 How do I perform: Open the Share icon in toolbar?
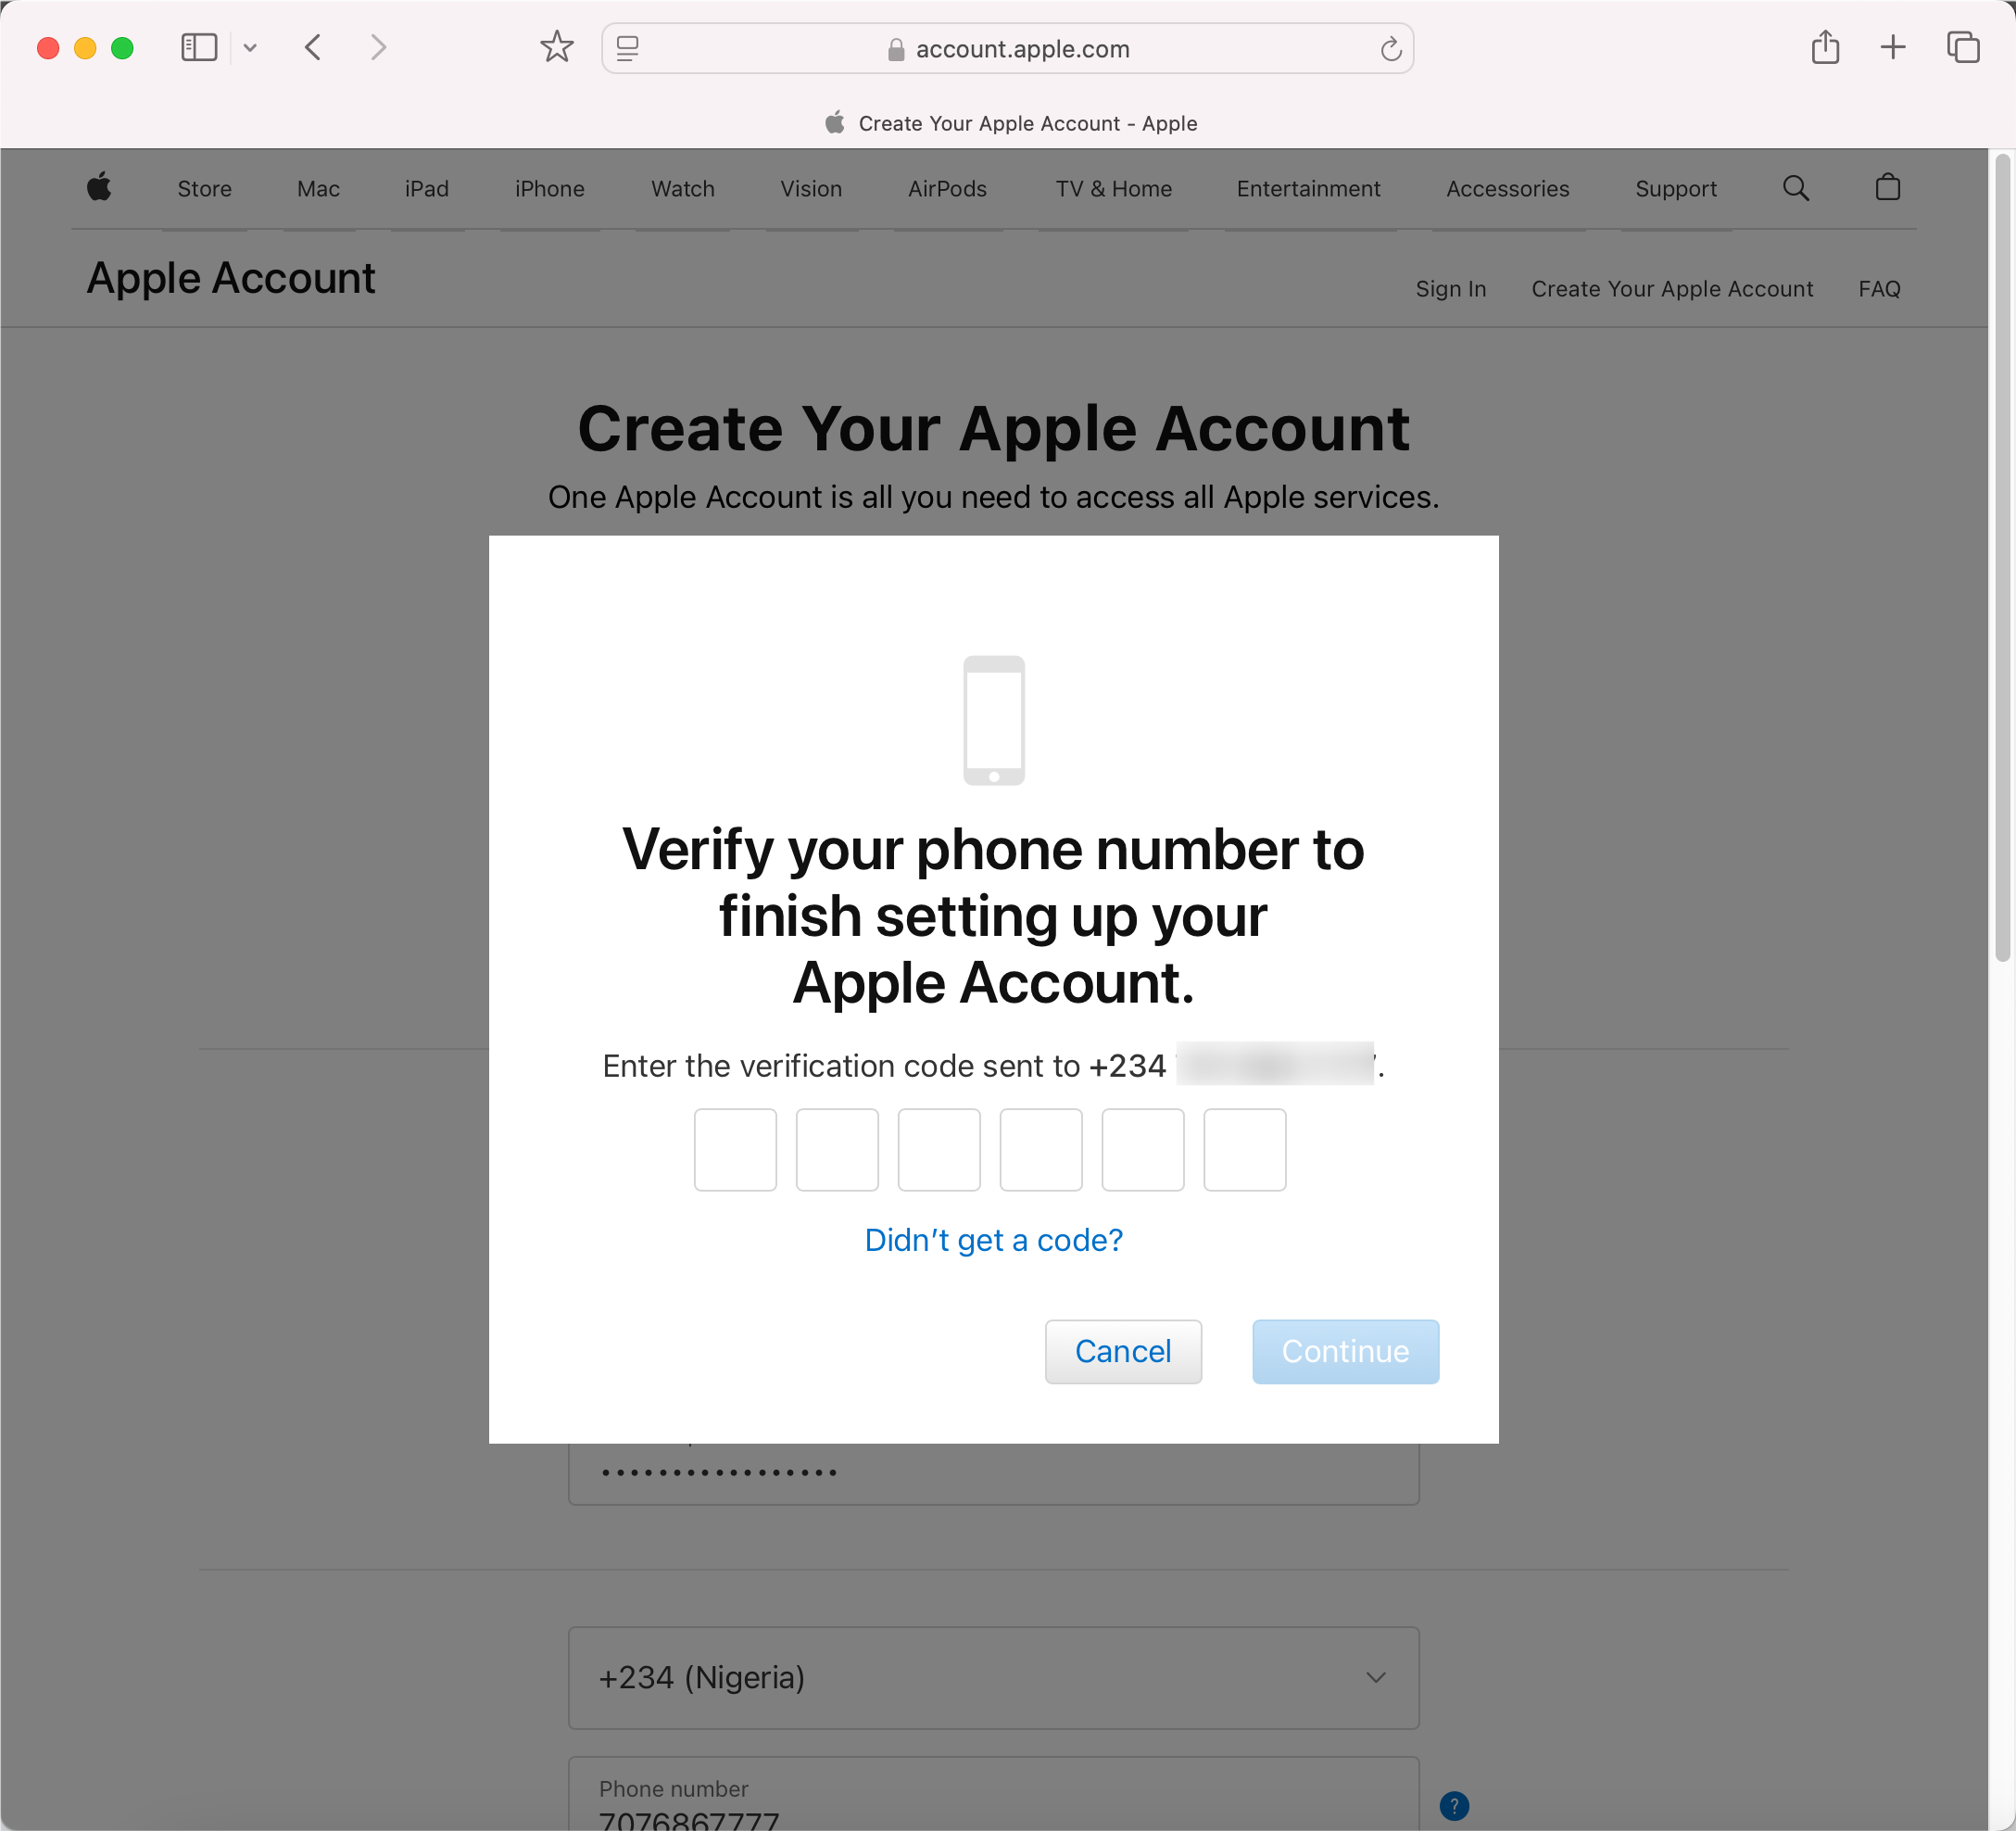(x=1825, y=47)
